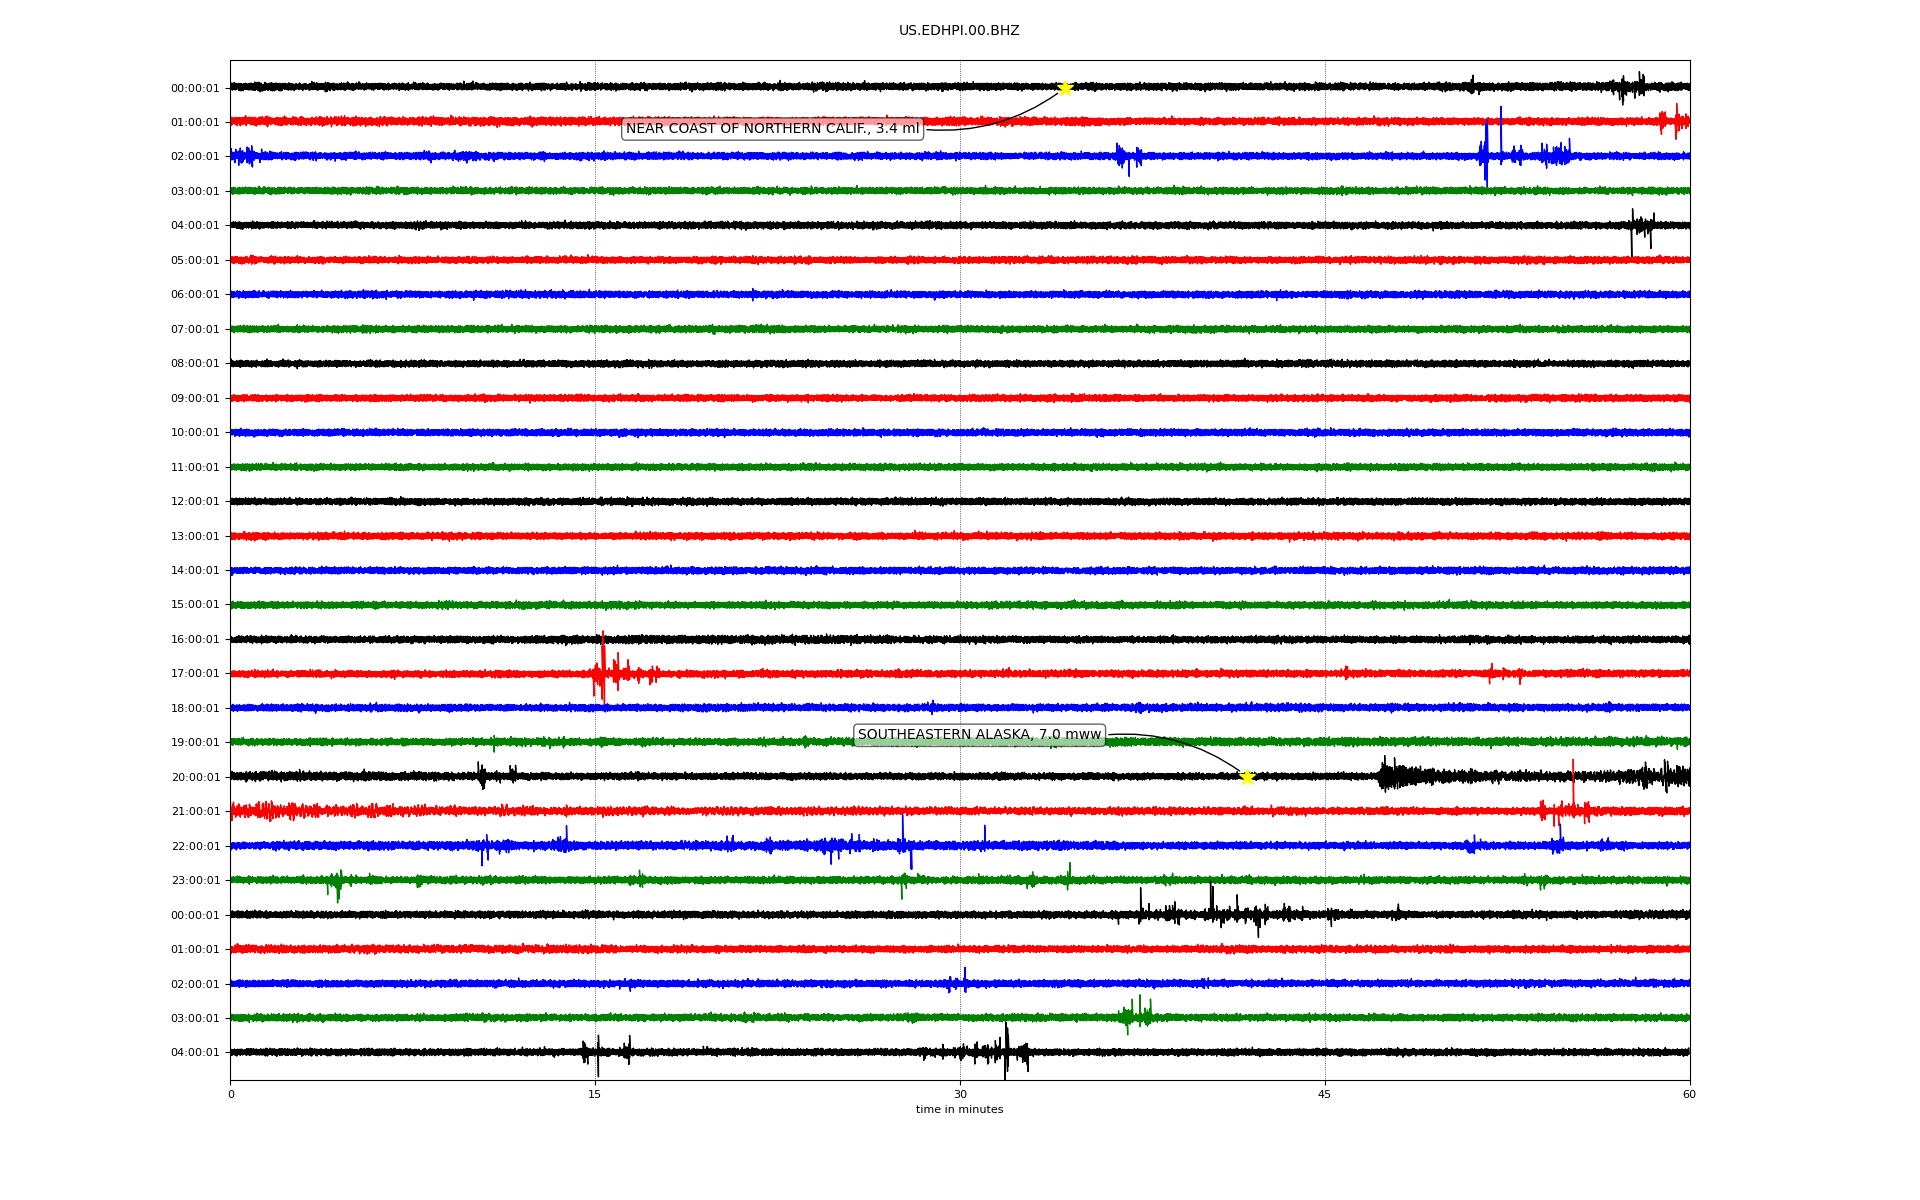
Task: Click the large red spike on the 17:00 trace
Action: click(603, 668)
